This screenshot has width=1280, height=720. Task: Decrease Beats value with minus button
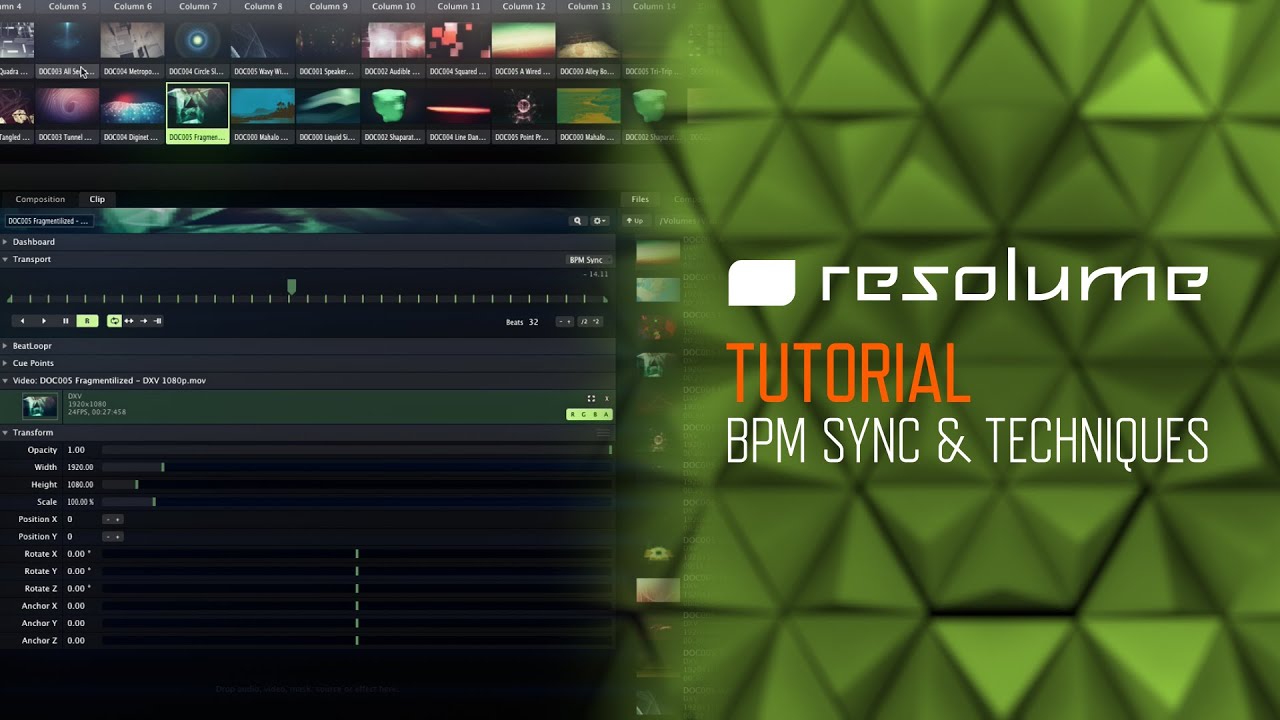[x=561, y=322]
